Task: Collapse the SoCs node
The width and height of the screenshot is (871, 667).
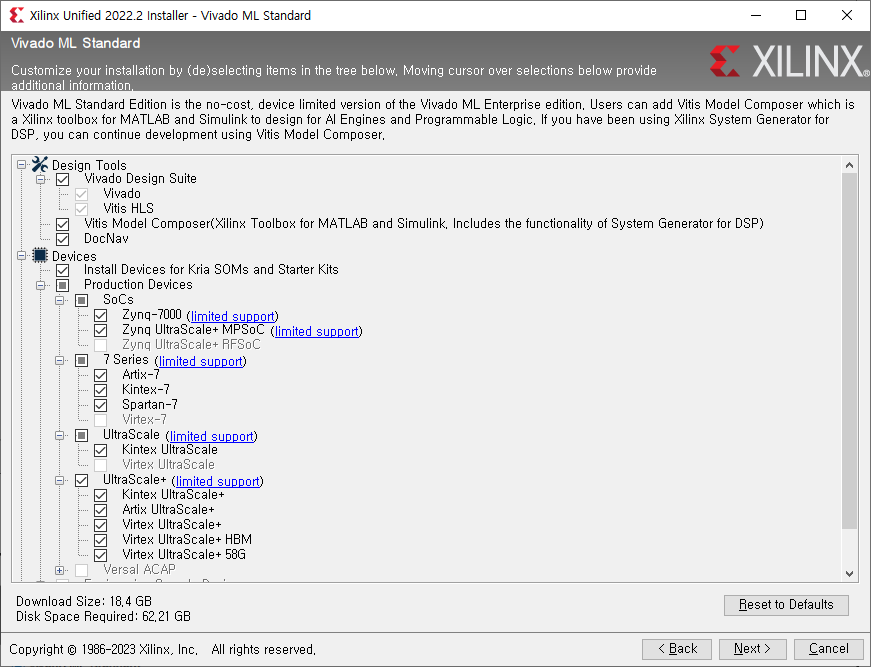Action: coord(59,300)
